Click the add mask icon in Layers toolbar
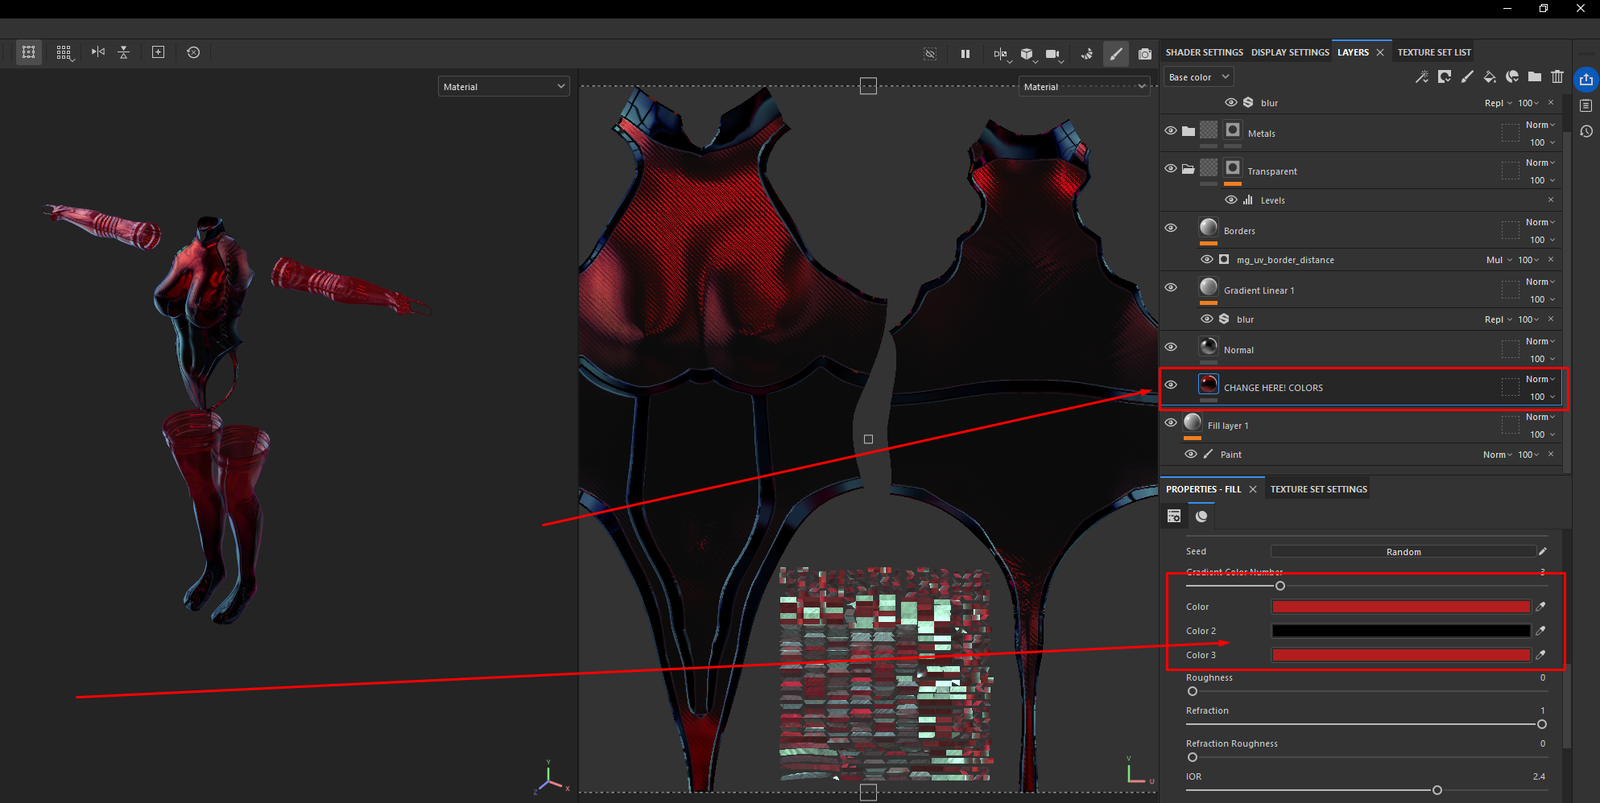Viewport: 1600px width, 803px height. click(1444, 77)
